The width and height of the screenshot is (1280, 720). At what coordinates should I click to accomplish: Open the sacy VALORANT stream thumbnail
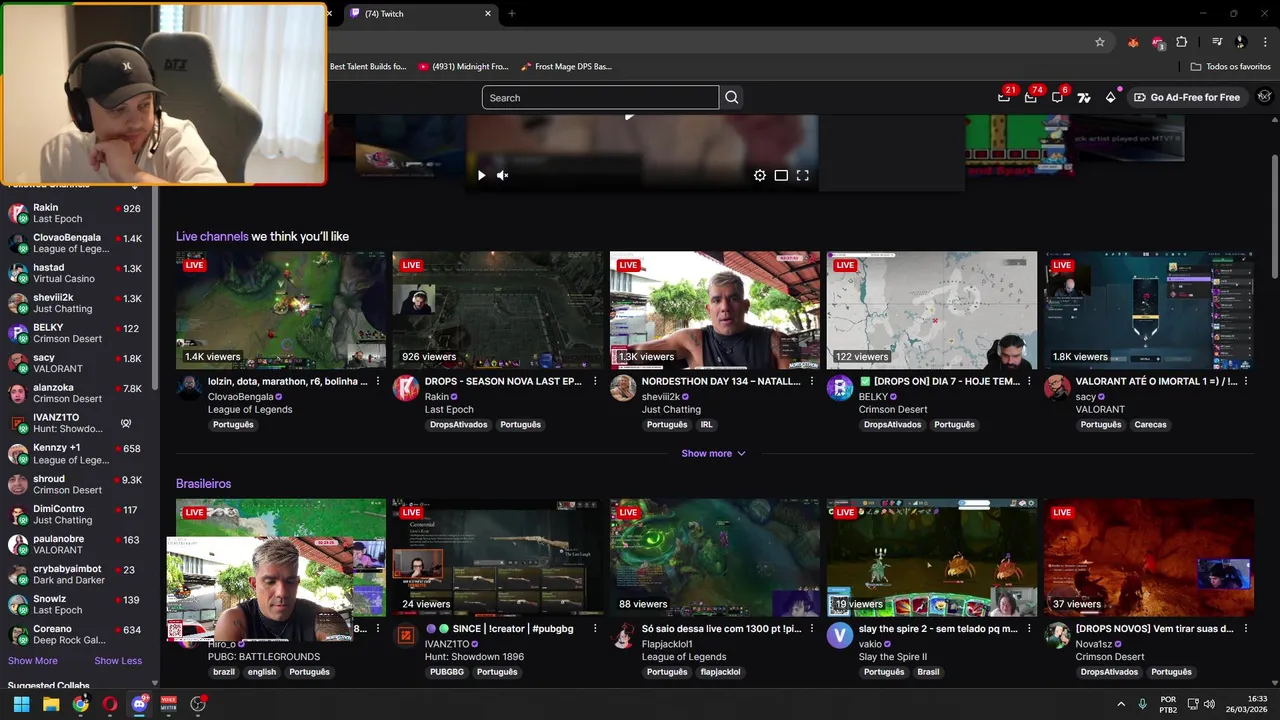coord(1149,310)
